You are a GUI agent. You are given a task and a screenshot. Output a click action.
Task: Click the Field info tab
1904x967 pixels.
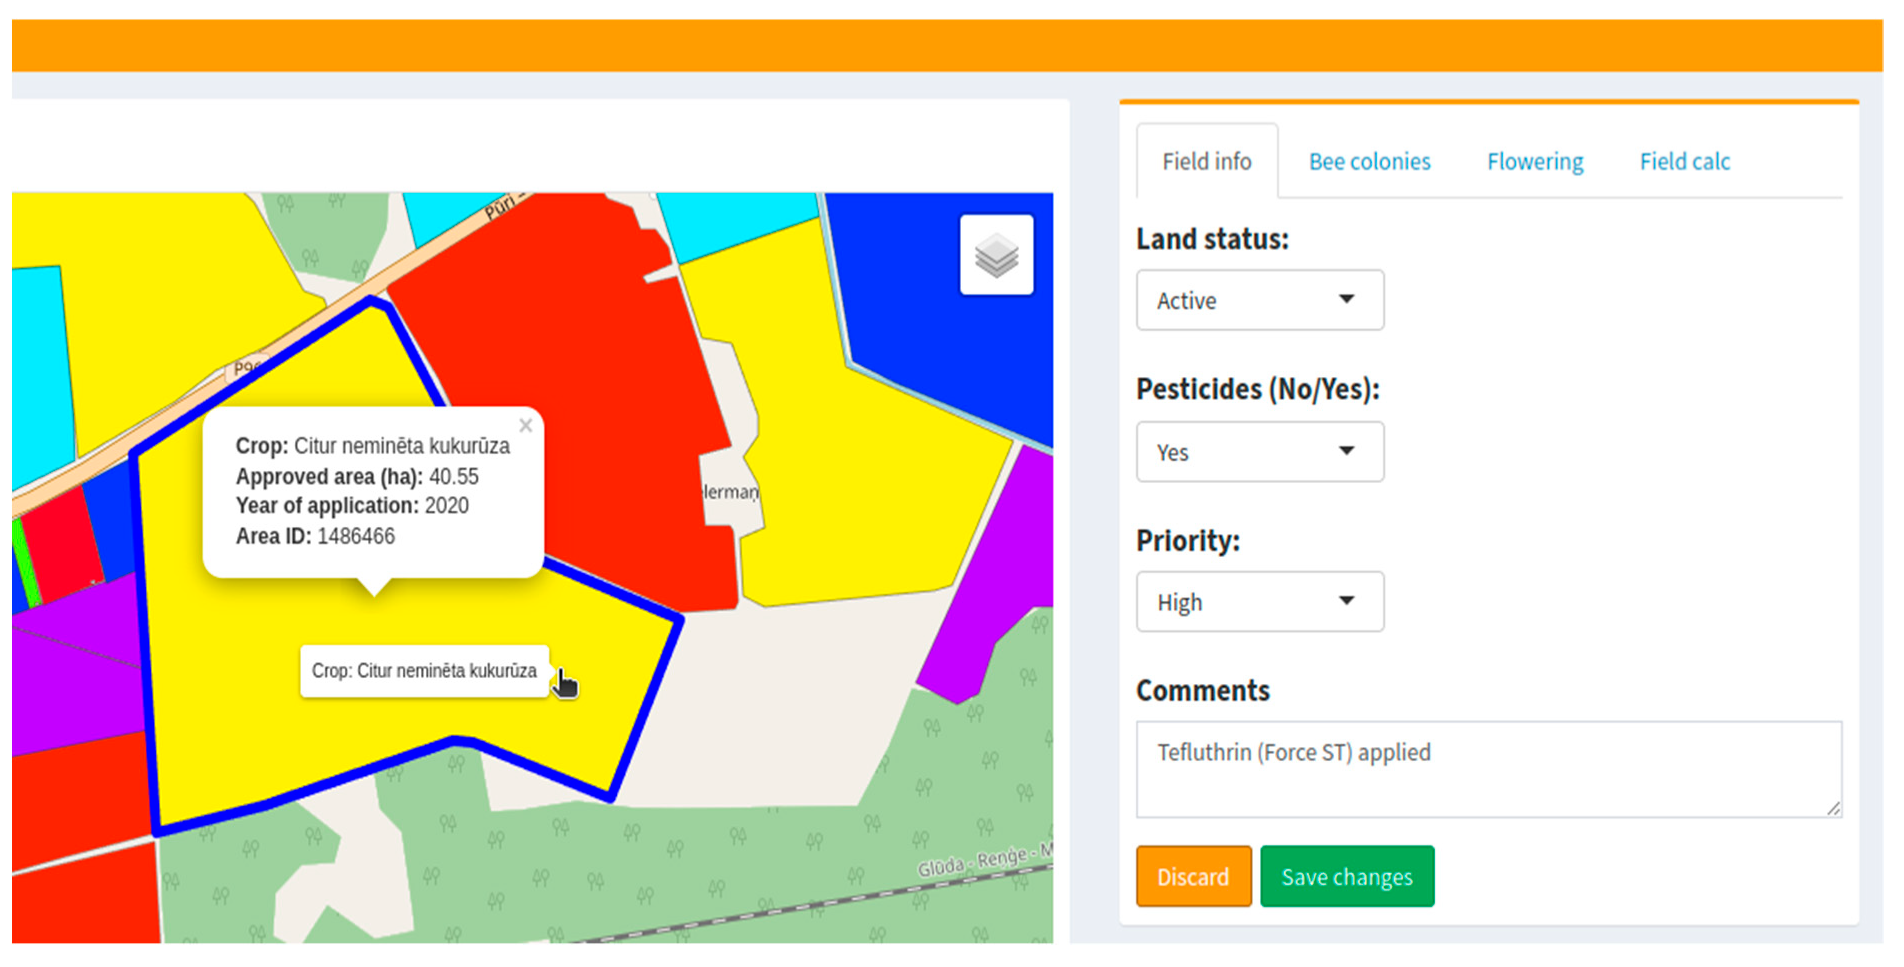point(1206,162)
